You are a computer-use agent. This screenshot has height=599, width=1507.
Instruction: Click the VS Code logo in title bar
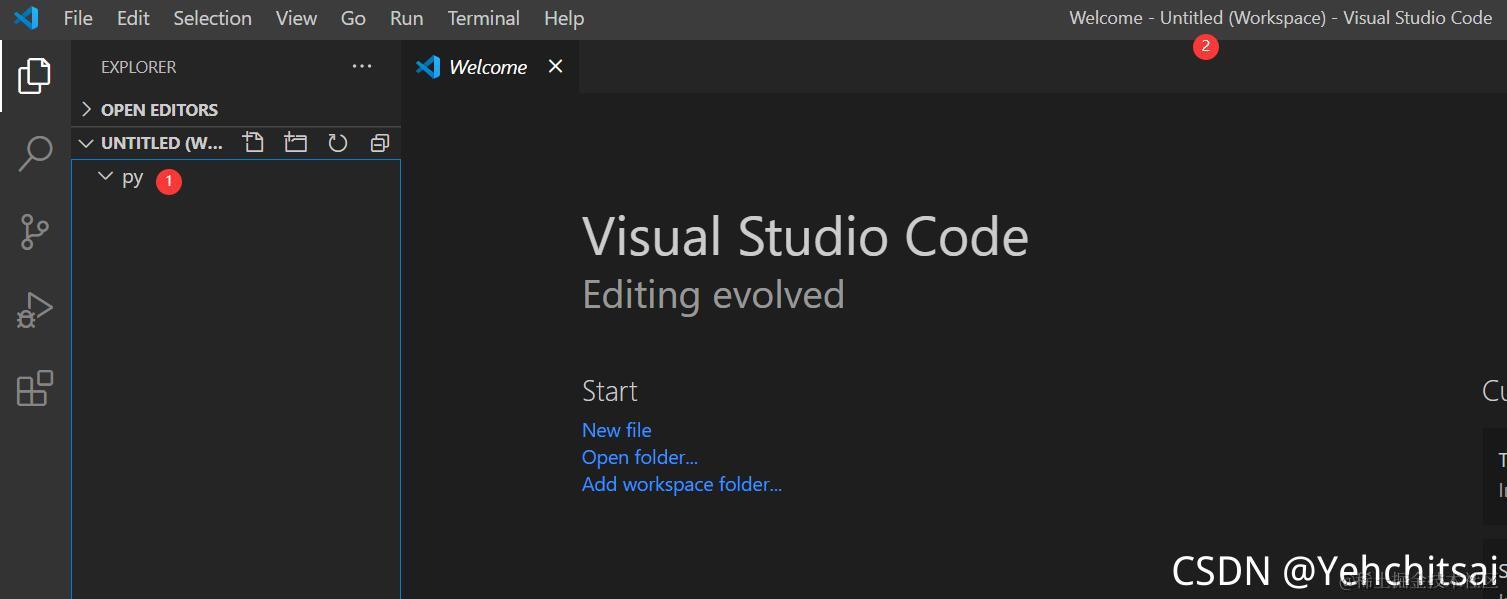point(26,18)
